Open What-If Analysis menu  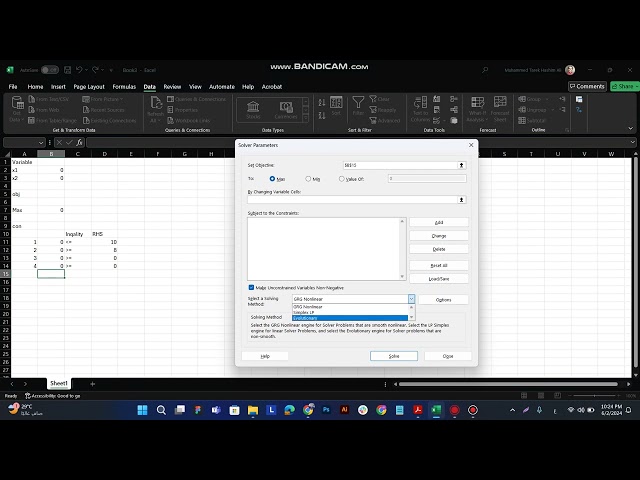[x=478, y=109]
